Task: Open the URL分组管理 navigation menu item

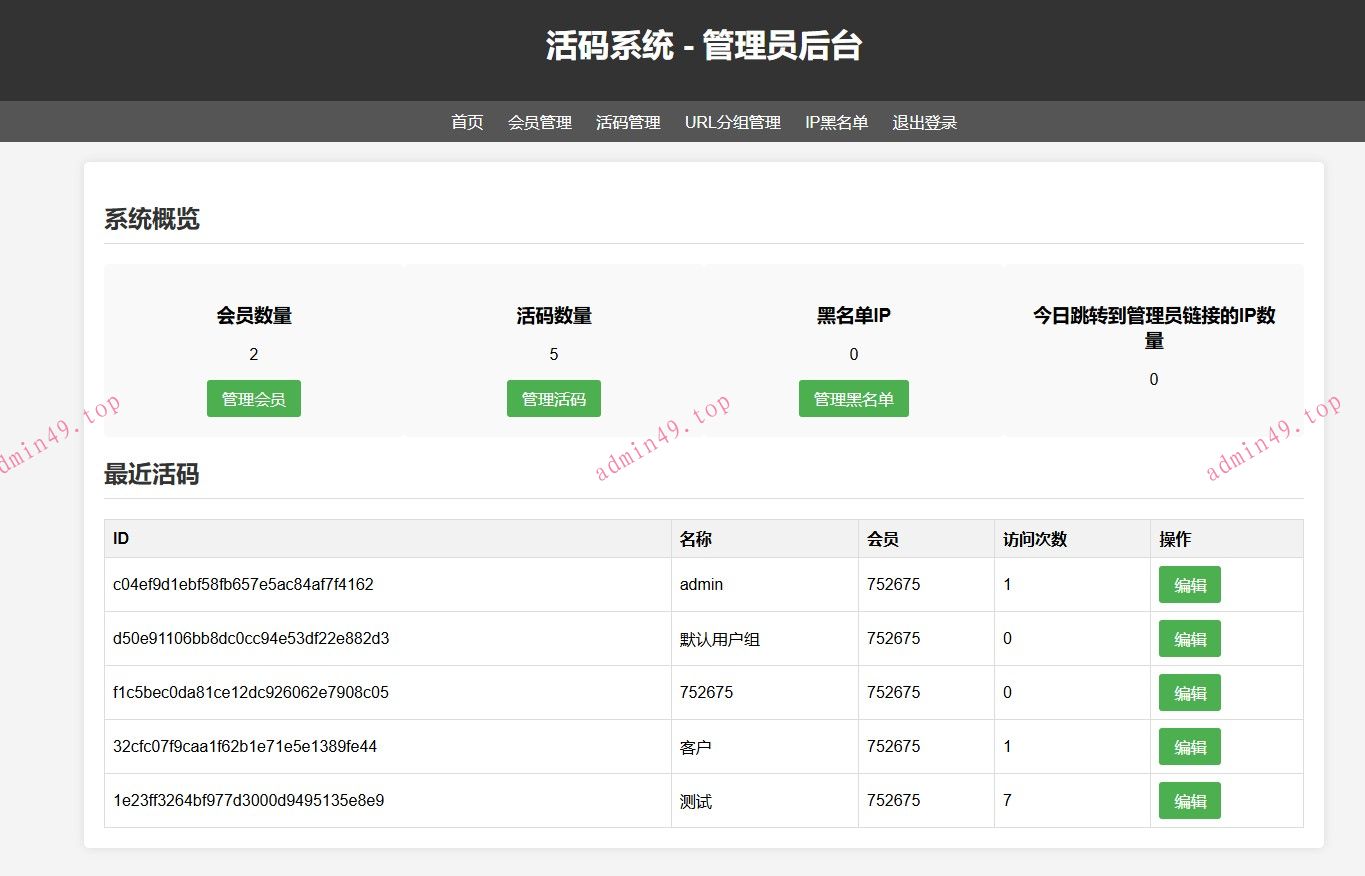Action: [732, 122]
